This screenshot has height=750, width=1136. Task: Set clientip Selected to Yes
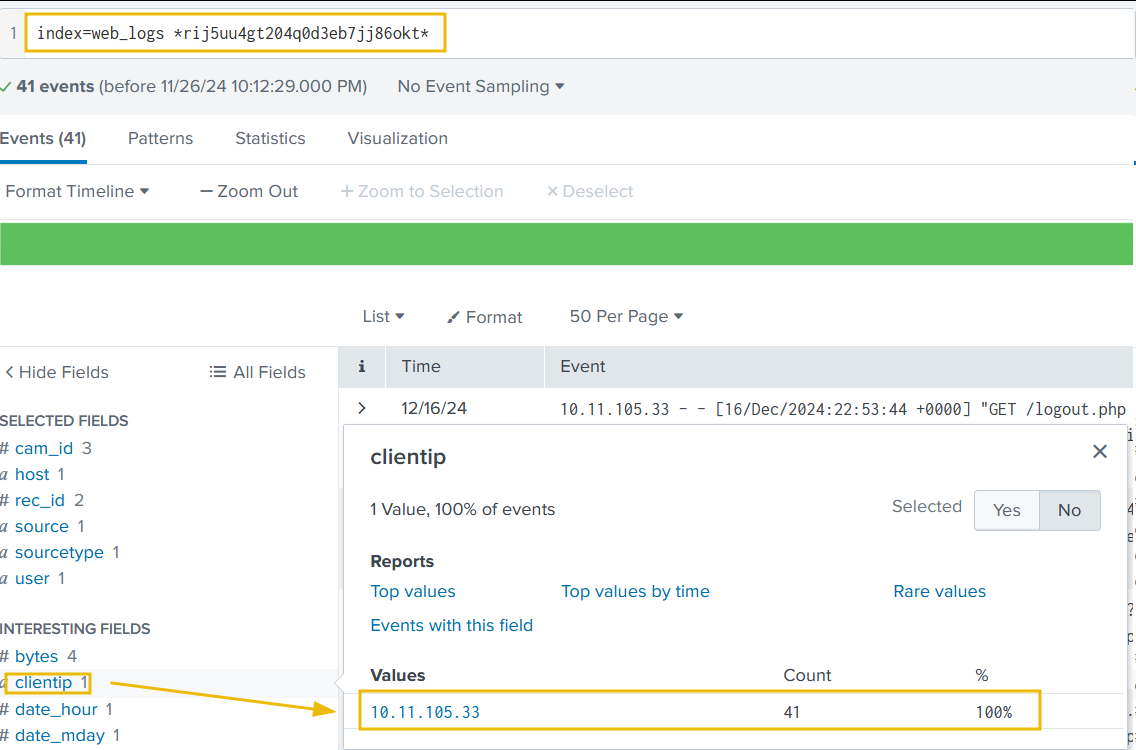click(x=1006, y=510)
